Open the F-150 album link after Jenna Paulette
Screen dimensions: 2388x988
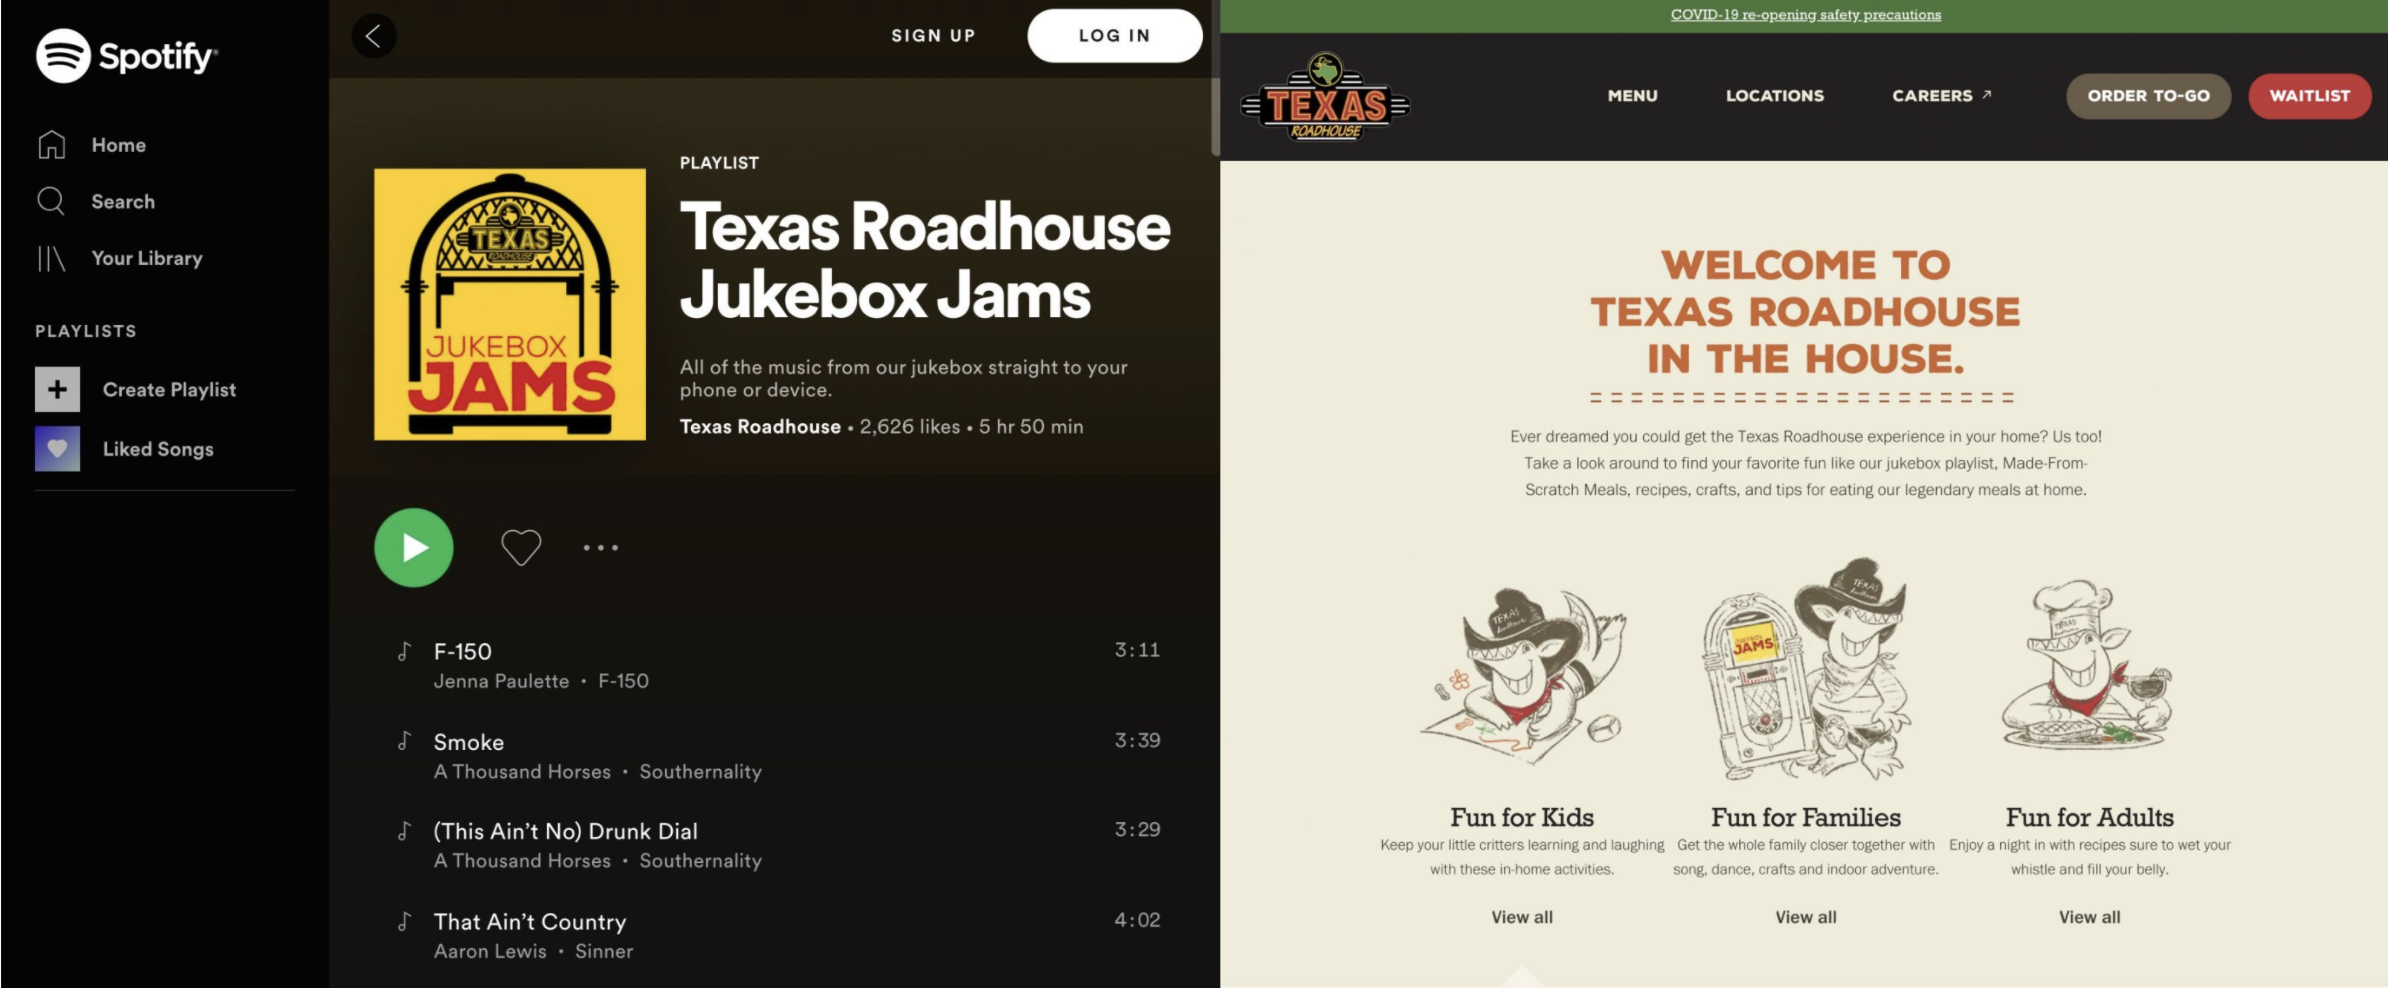(x=623, y=681)
